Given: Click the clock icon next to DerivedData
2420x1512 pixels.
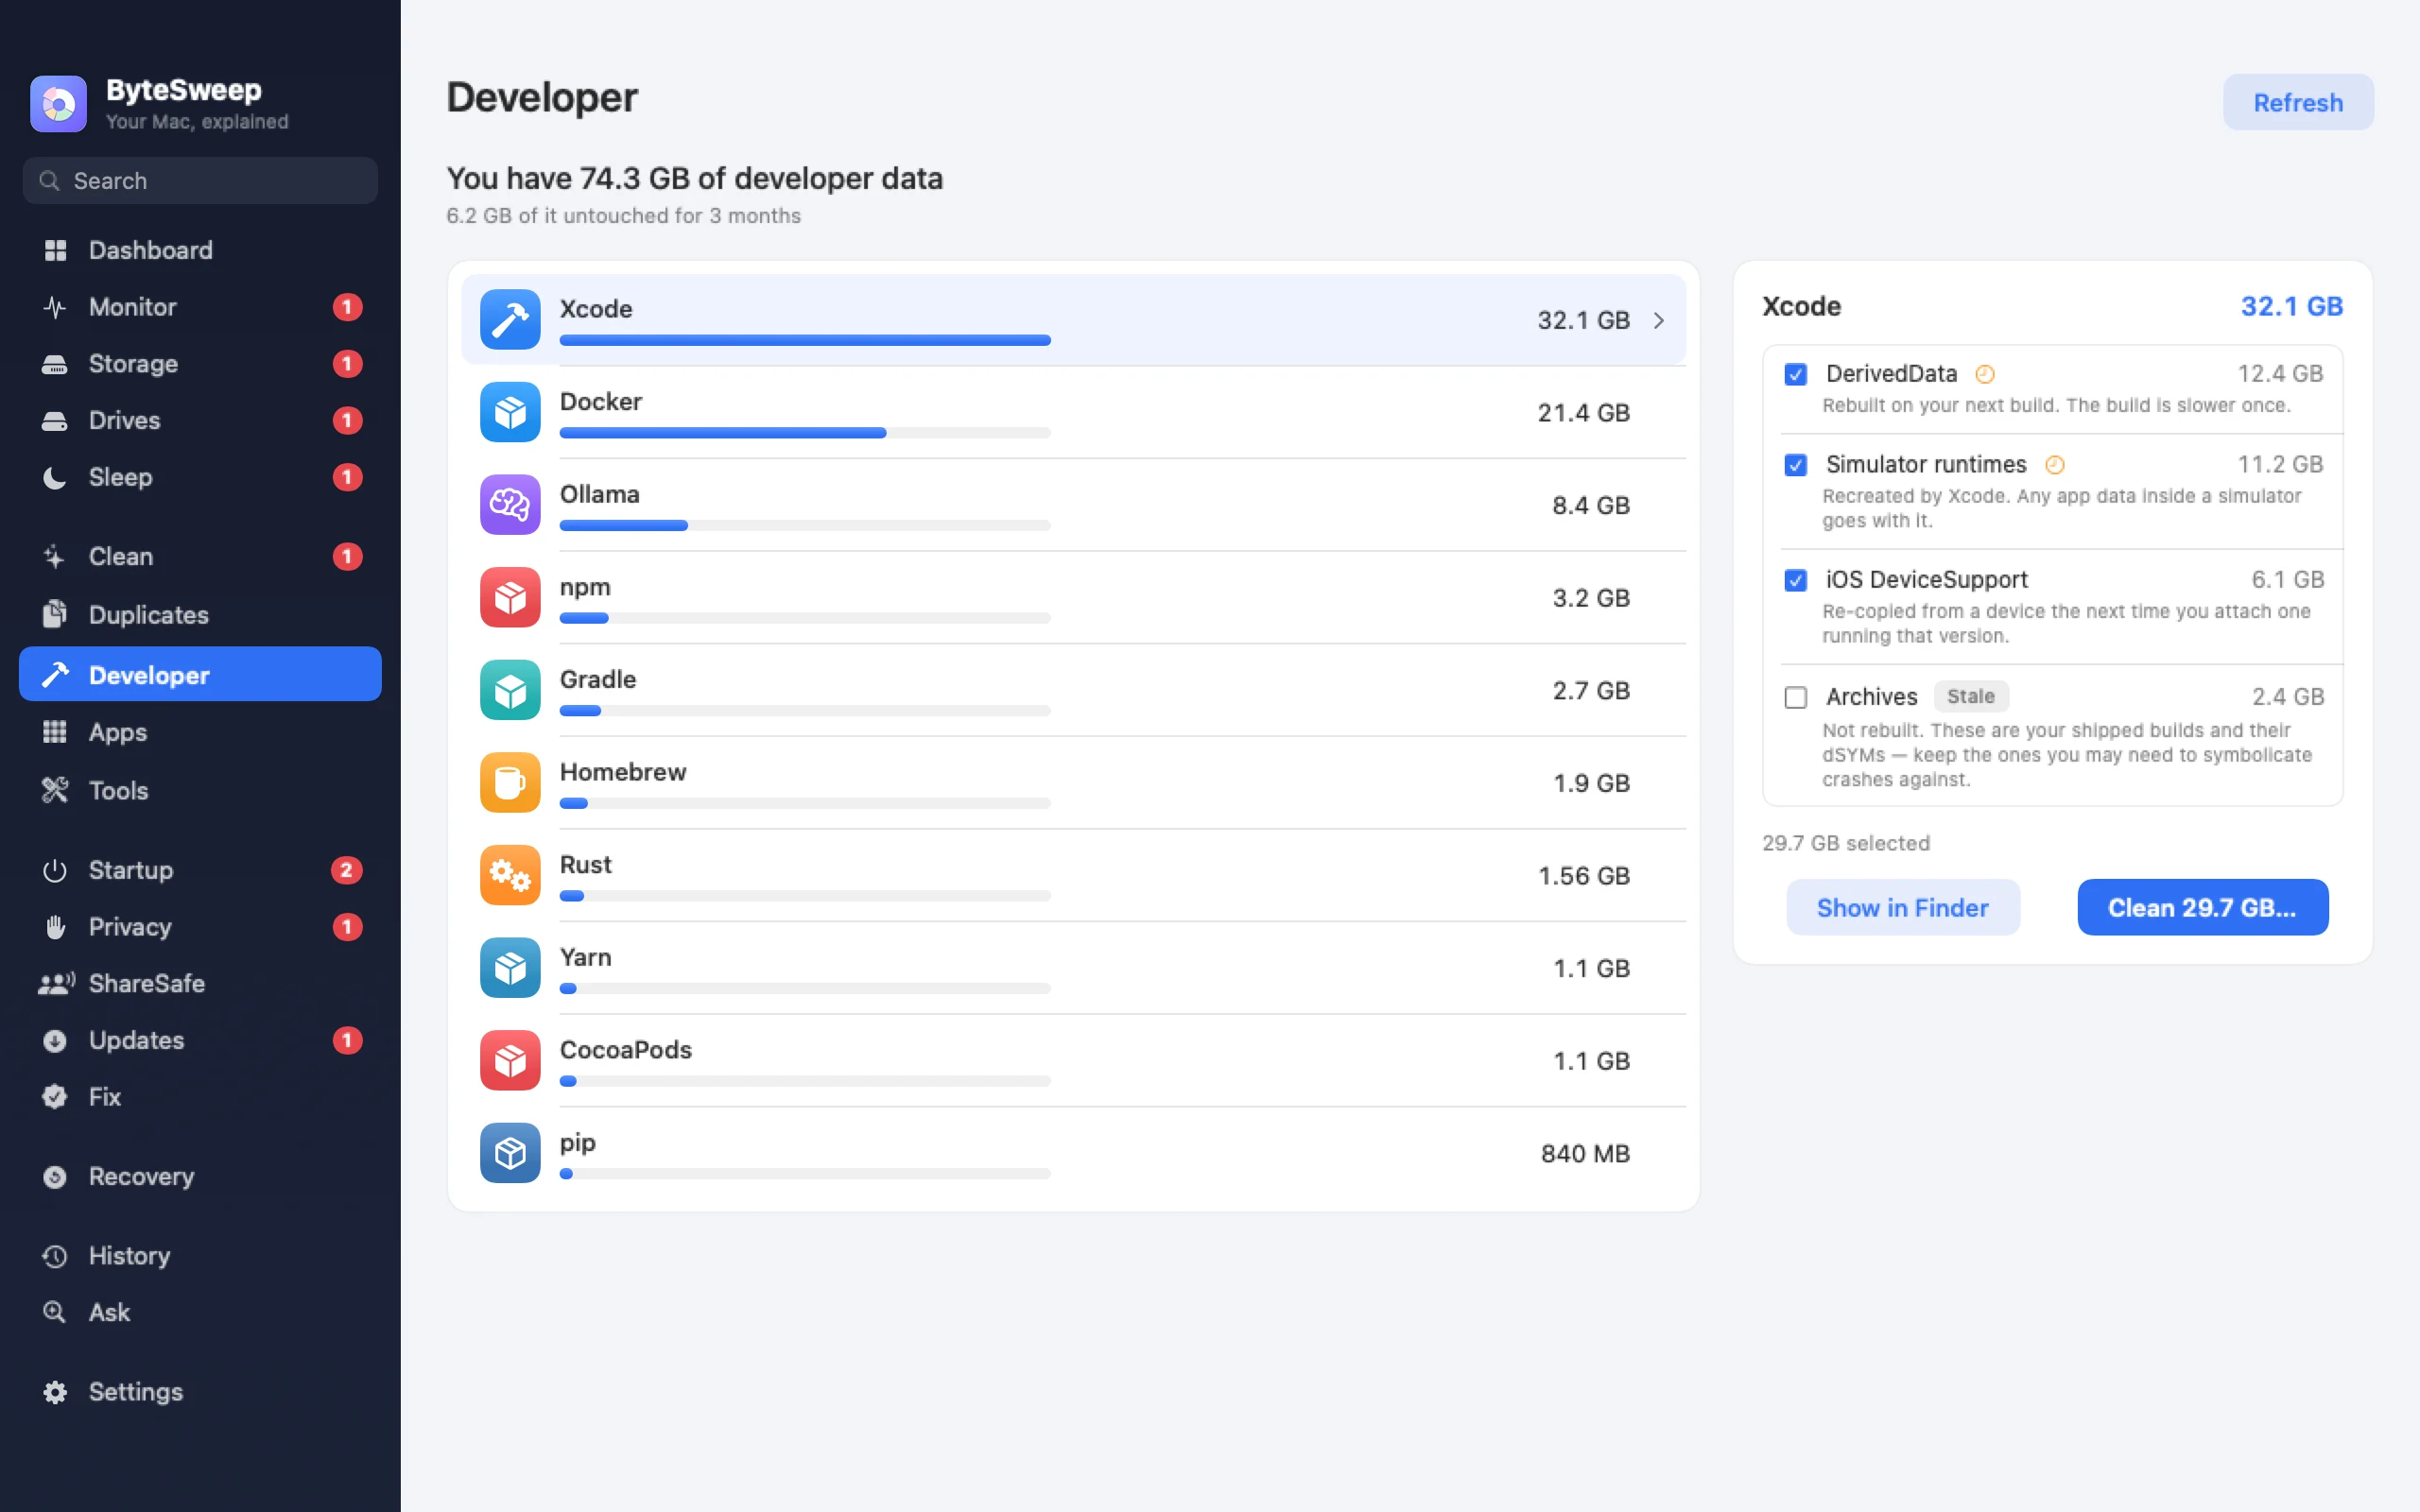Looking at the screenshot, I should point(1985,374).
